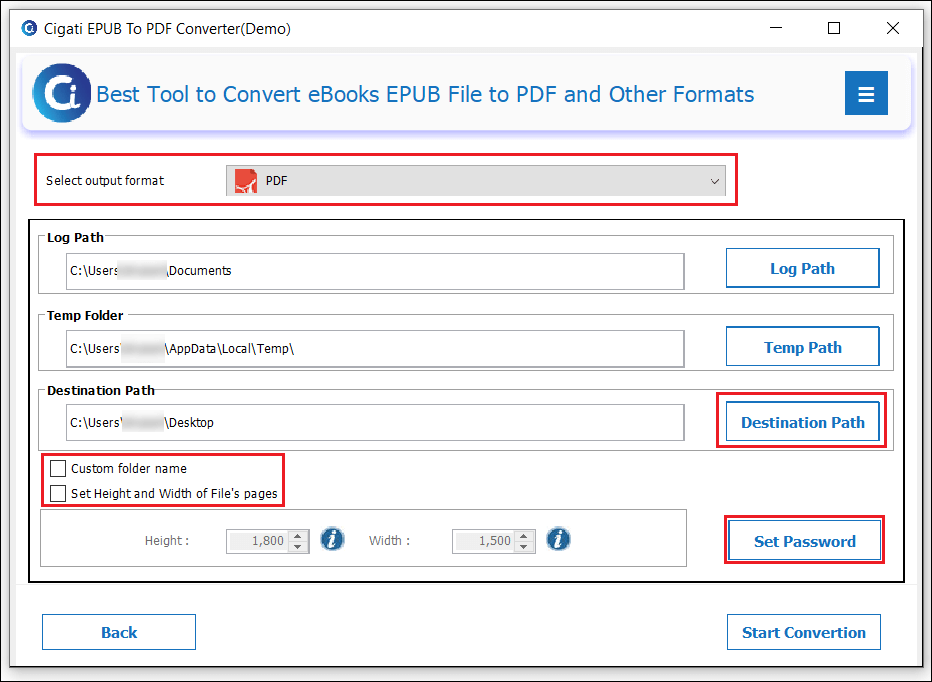Viewport: 932px width, 682px height.
Task: Increase the Height value with the stepper
Action: pyautogui.click(x=295, y=535)
